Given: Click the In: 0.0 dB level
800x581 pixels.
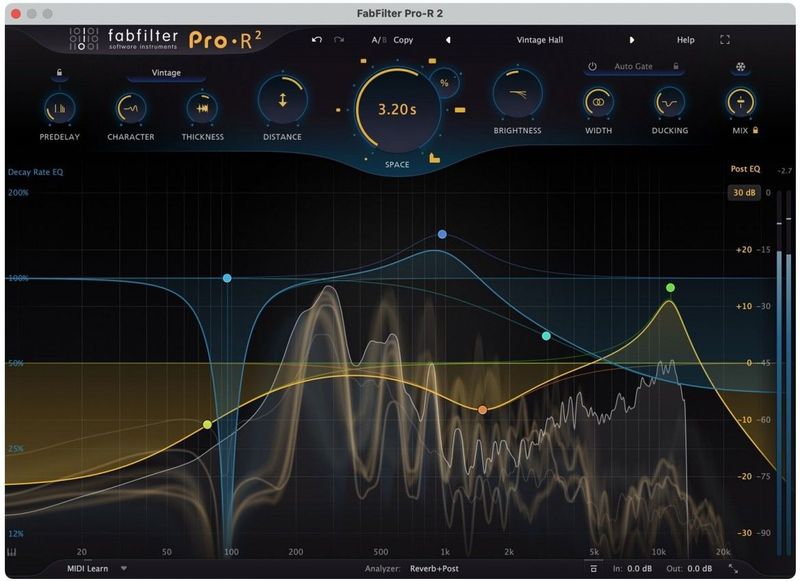Looking at the screenshot, I should point(632,568).
